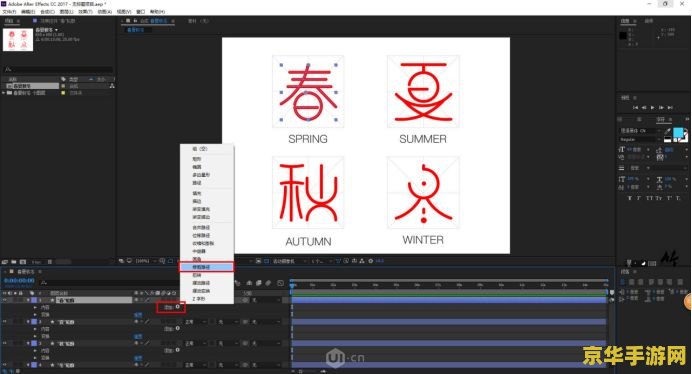Image resolution: width=692 pixels, height=374 pixels.
Task: Toggle faux bold in Character panel
Action: point(630,198)
